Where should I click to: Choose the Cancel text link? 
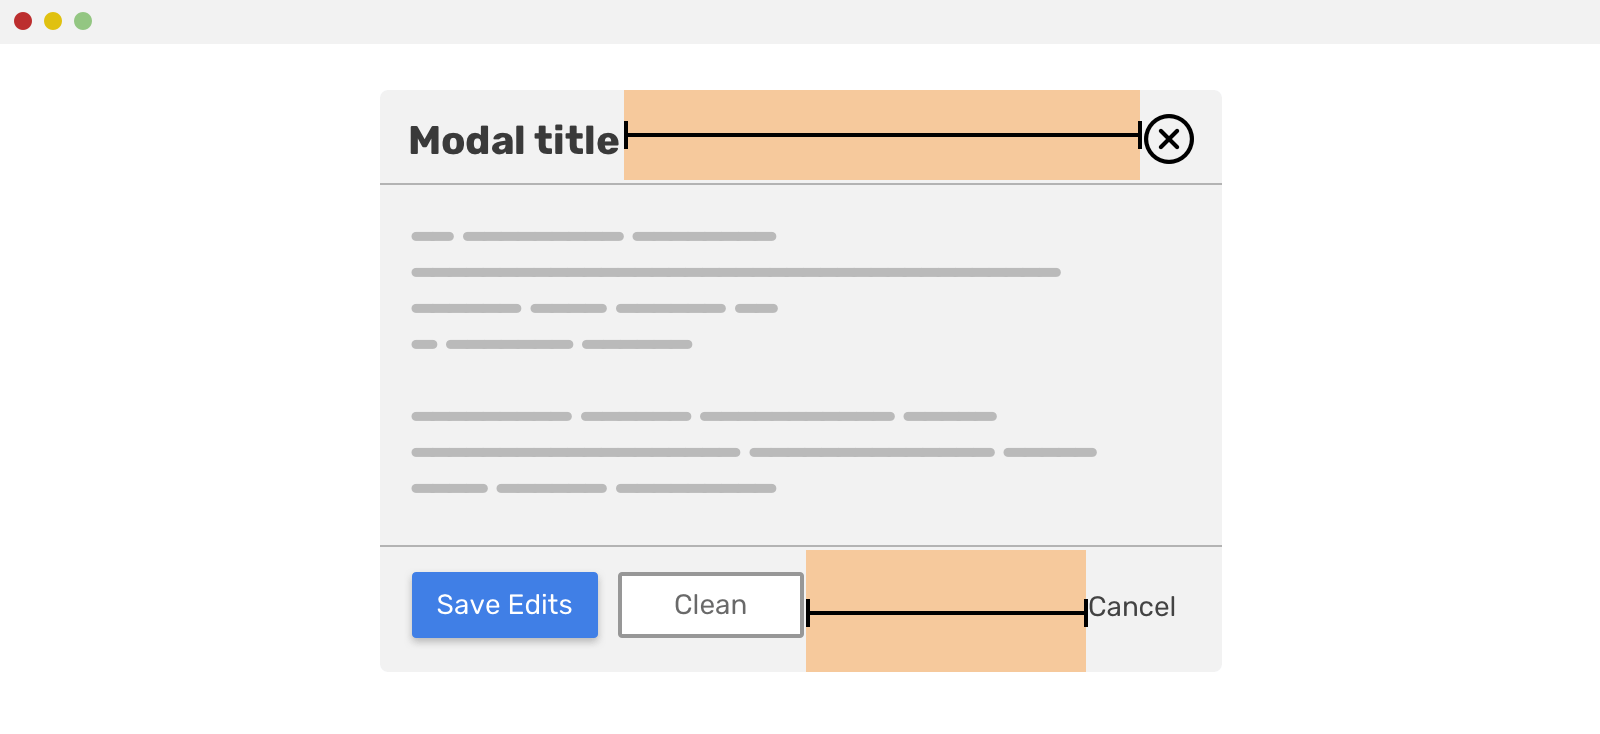(x=1132, y=607)
